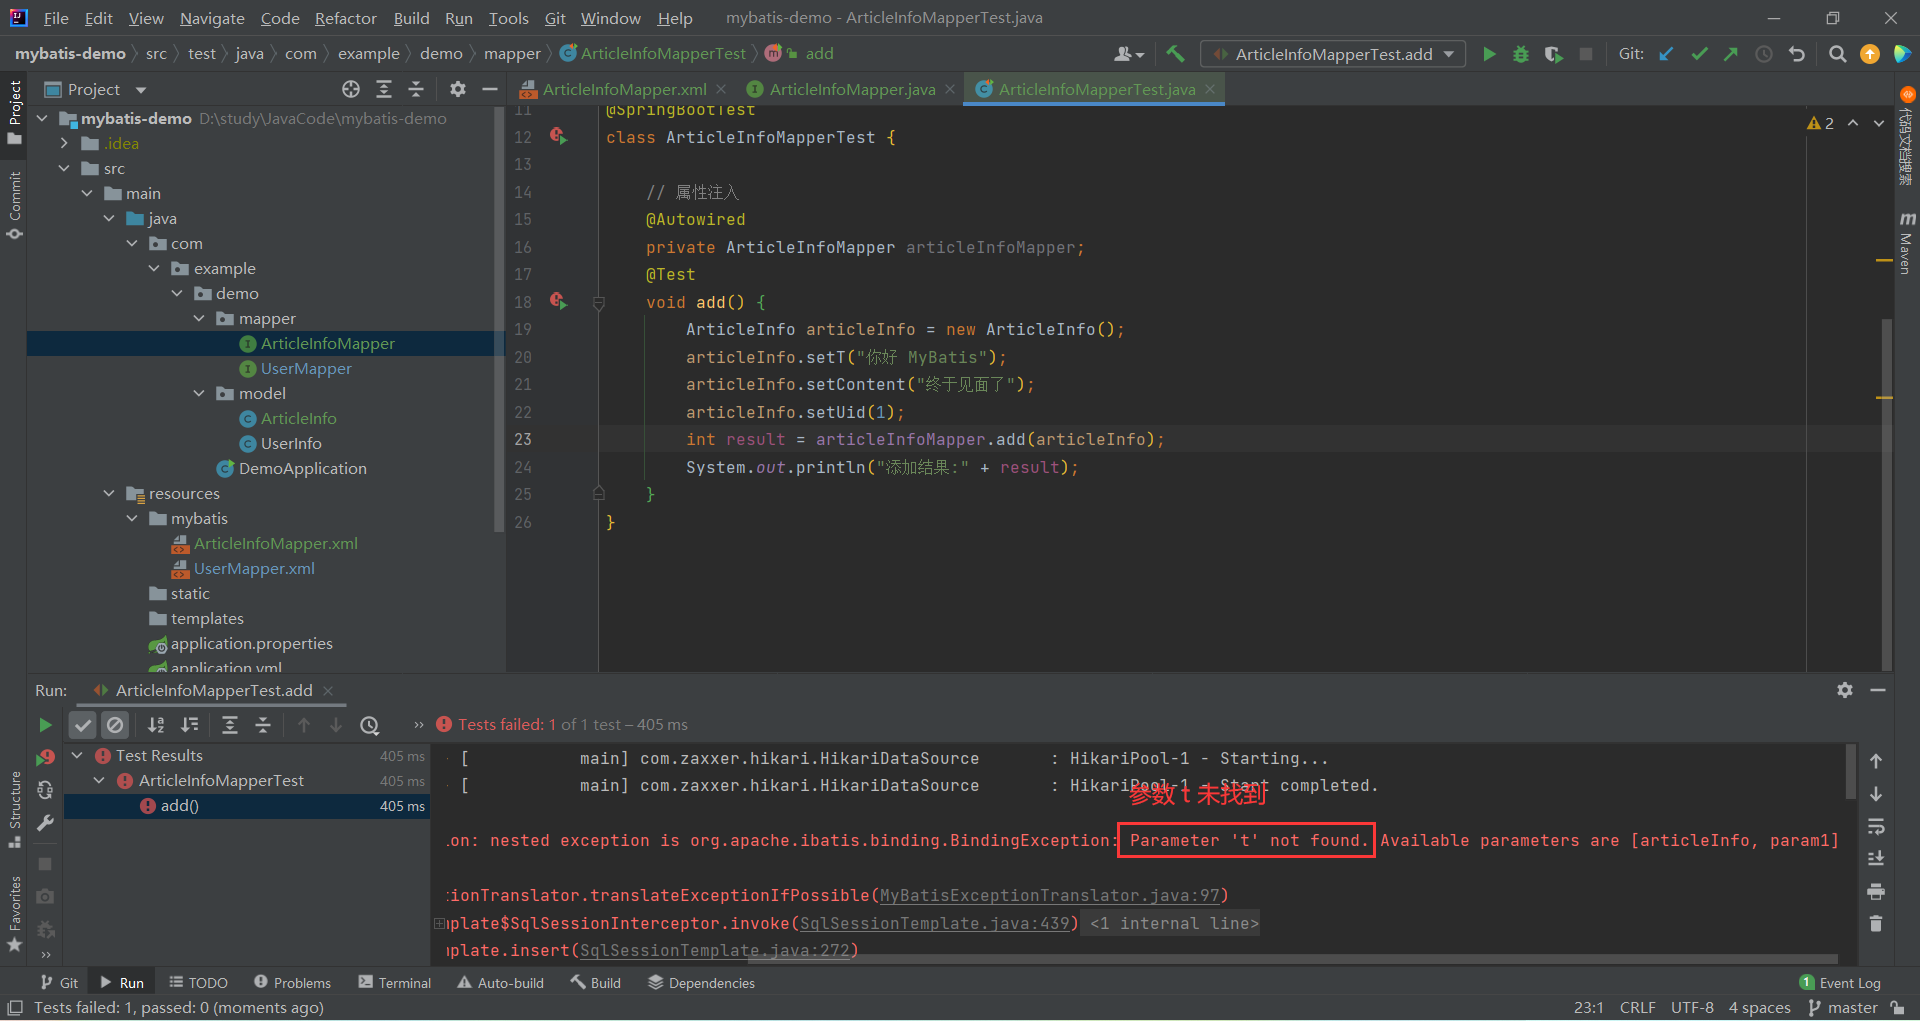Open TODO tool window
This screenshot has height=1021, width=1920.
pos(198,983)
